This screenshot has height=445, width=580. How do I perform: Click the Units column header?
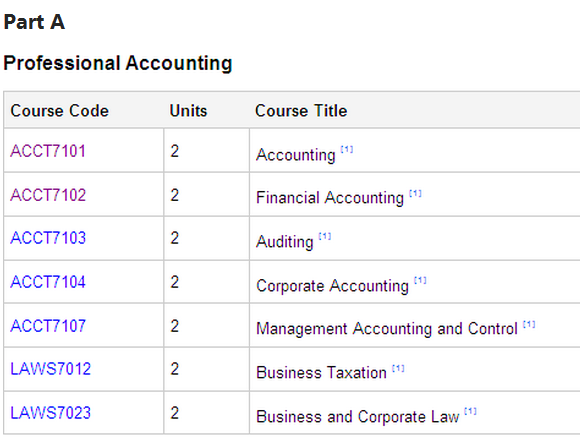pos(188,111)
